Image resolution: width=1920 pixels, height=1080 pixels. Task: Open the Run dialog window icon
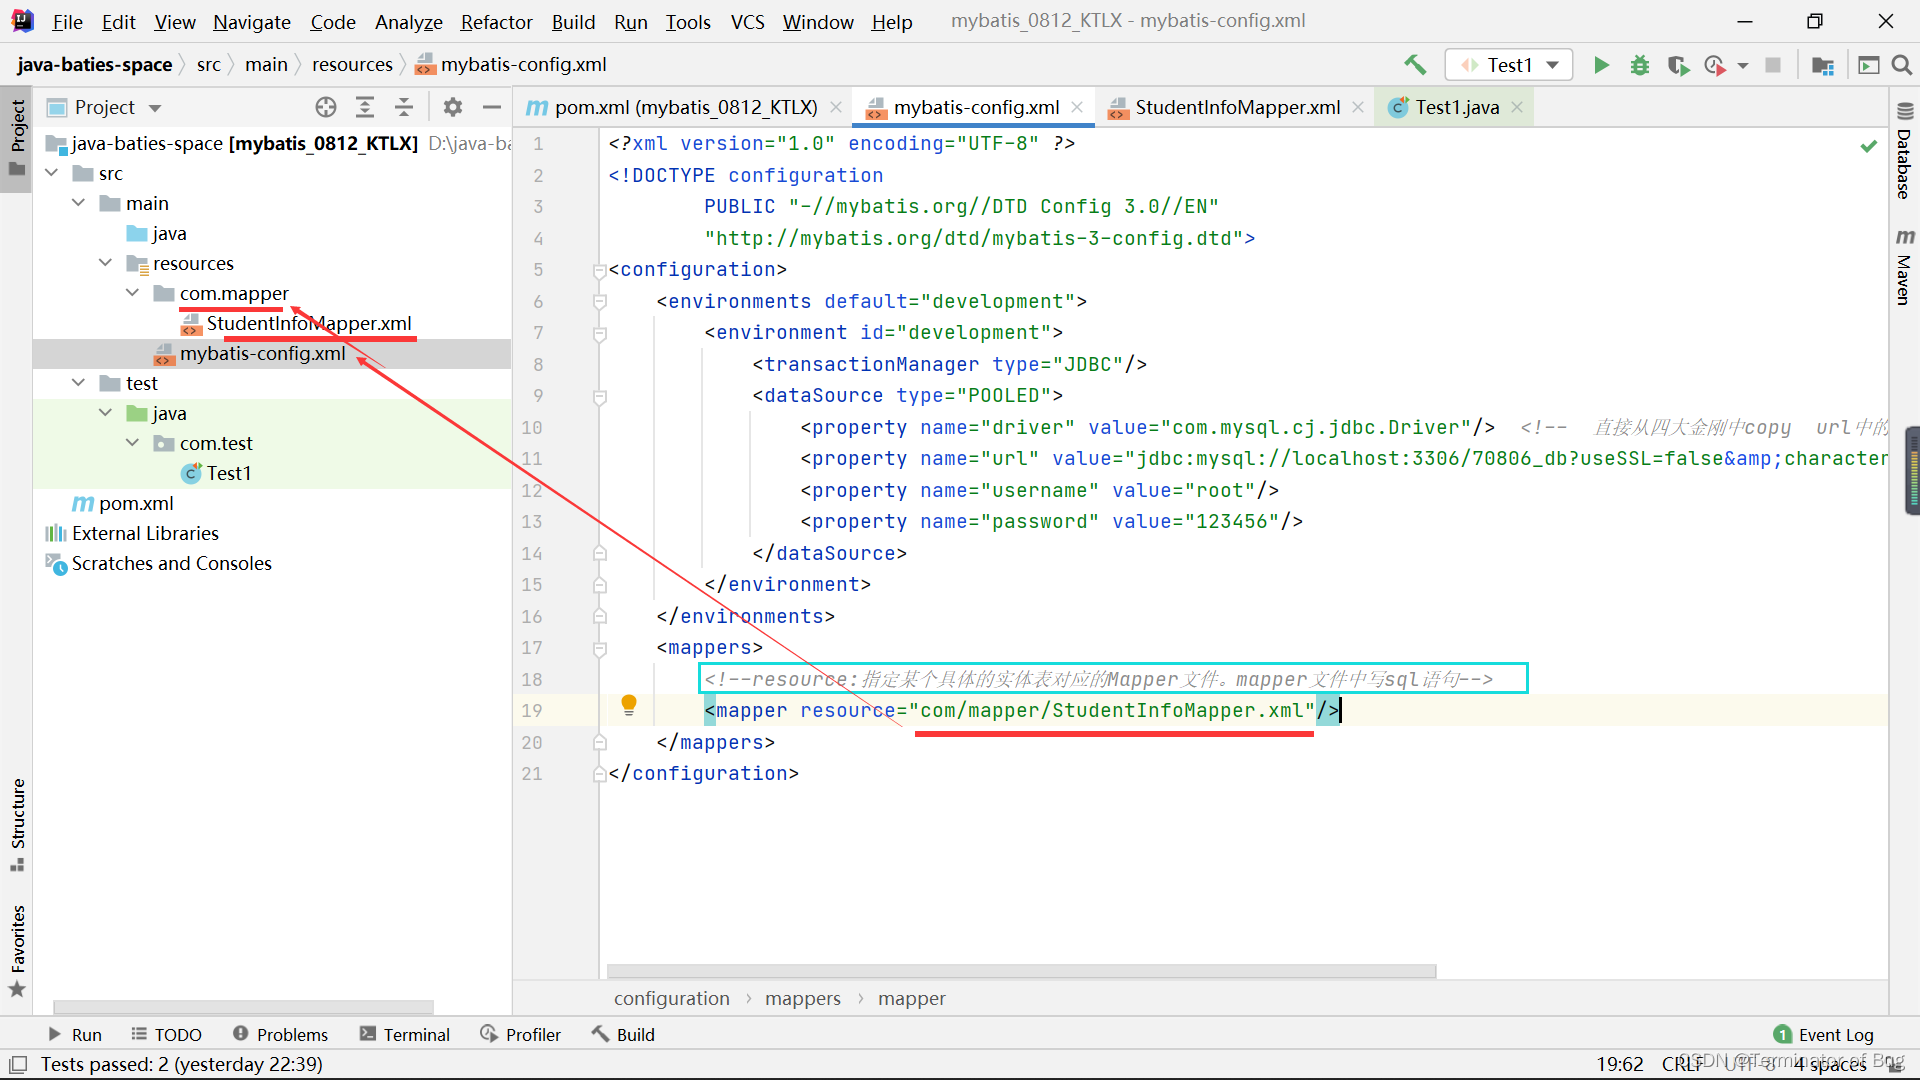1868,65
